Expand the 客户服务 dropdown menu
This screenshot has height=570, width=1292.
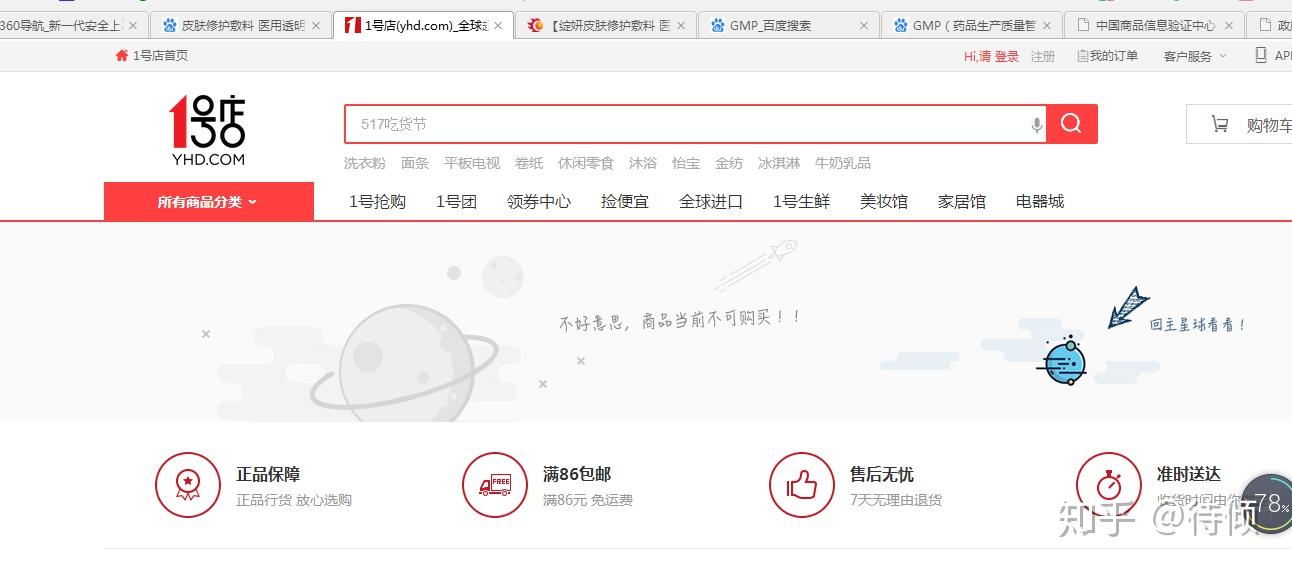point(1194,56)
